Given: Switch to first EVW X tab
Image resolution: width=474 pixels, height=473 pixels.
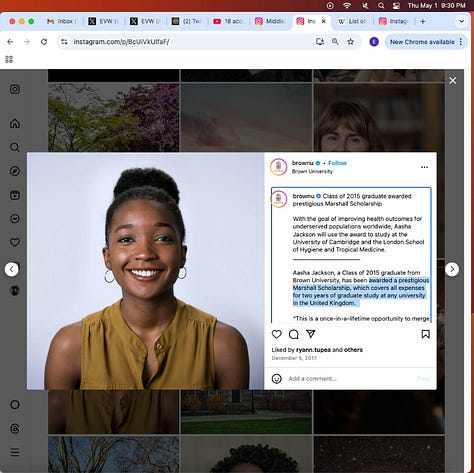Looking at the screenshot, I should tap(104, 21).
